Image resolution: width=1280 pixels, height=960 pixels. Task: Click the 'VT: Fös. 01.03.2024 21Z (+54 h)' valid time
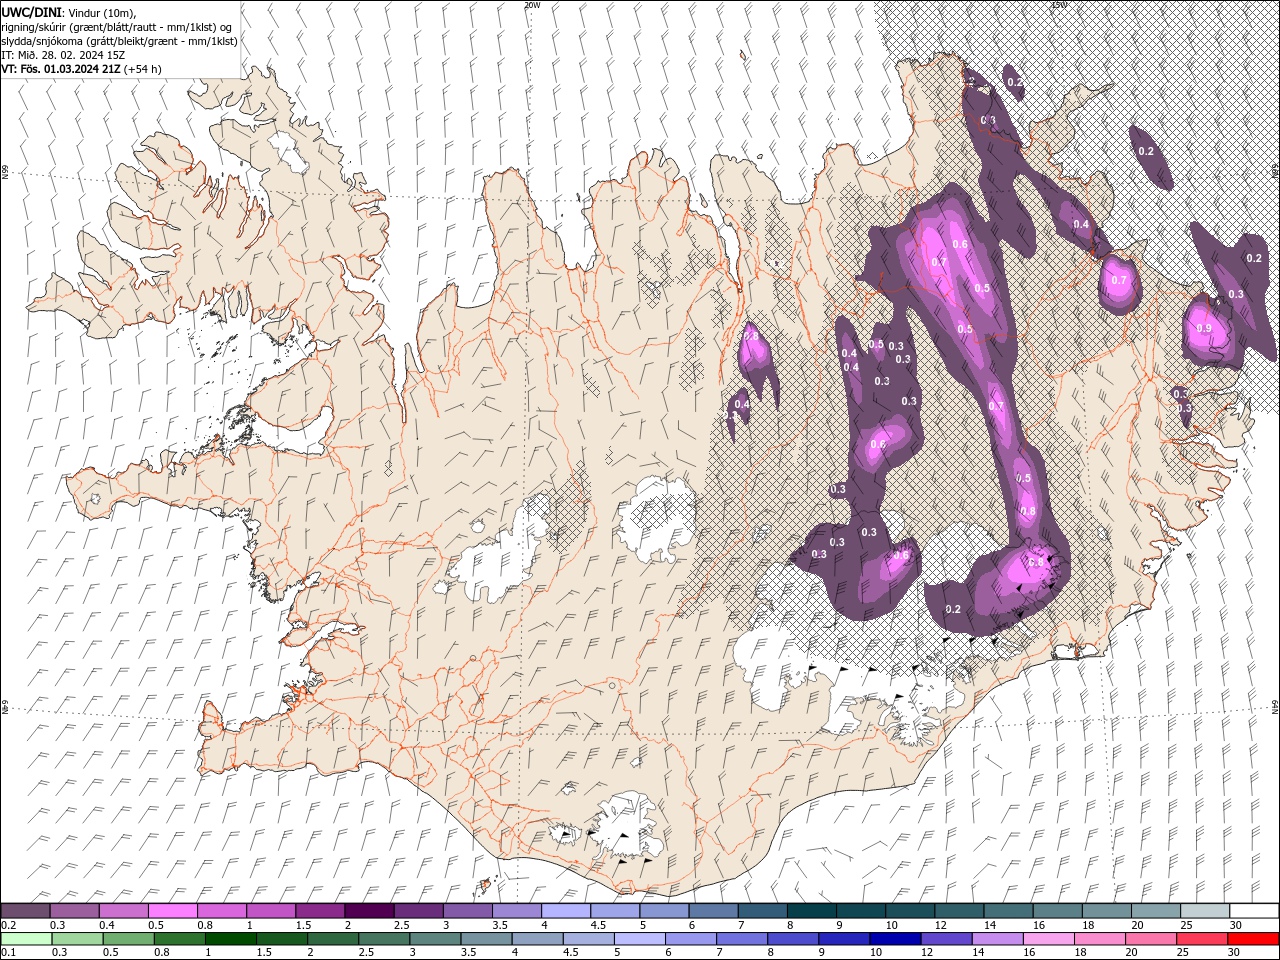pyautogui.click(x=82, y=69)
